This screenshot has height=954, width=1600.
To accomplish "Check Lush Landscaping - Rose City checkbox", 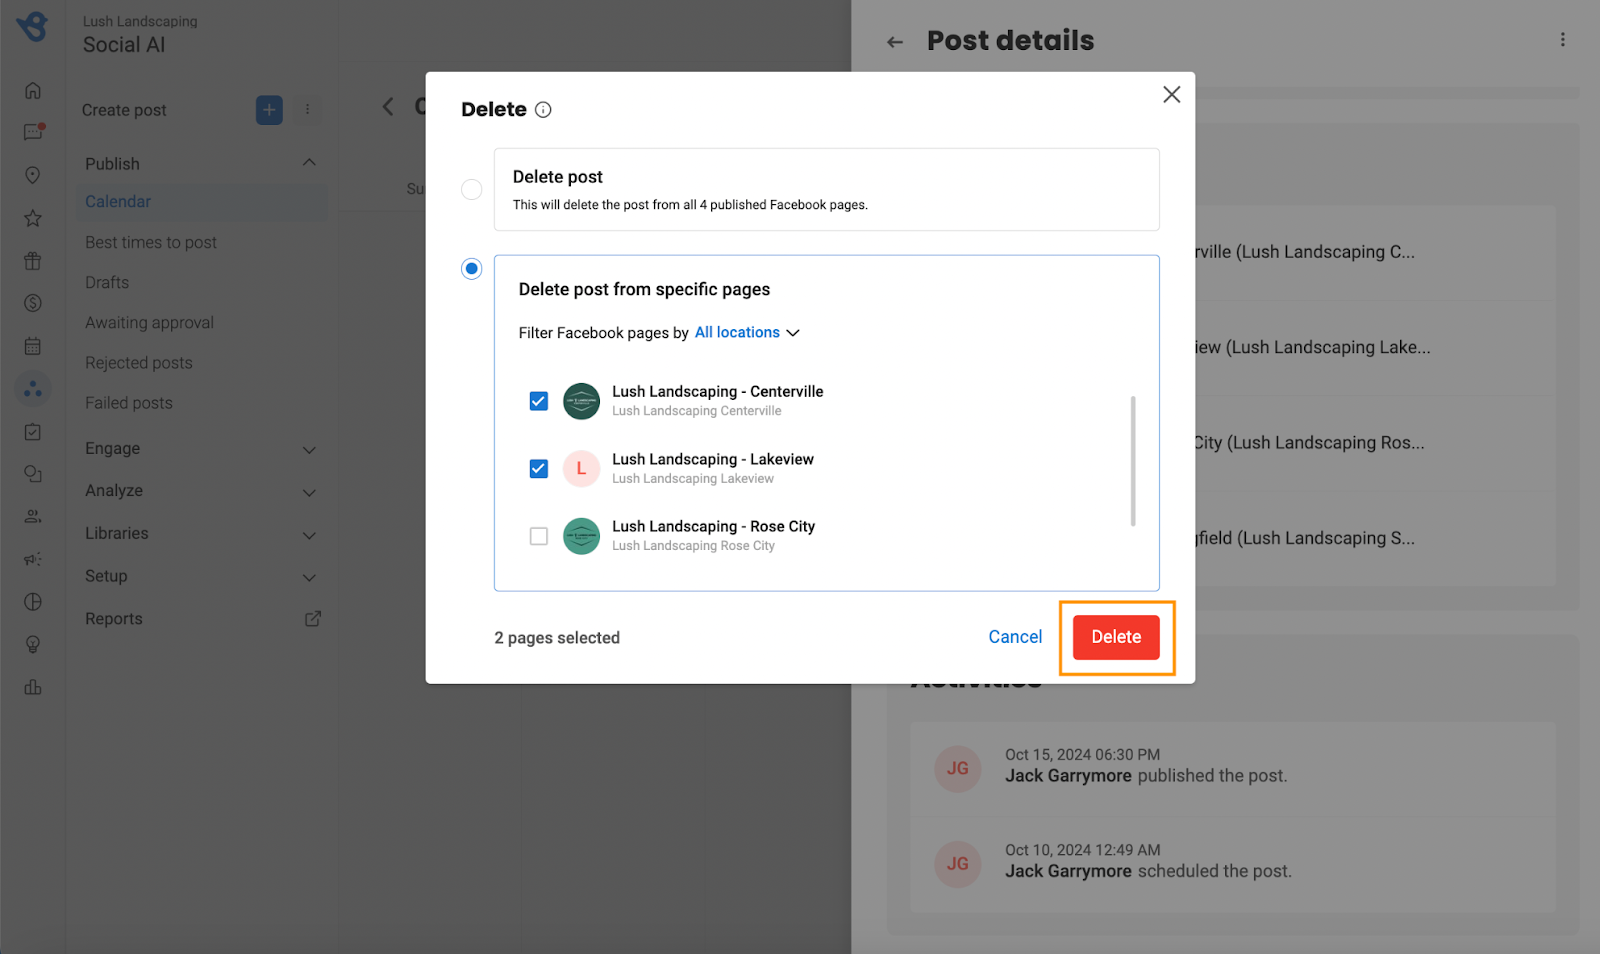I will pos(539,537).
